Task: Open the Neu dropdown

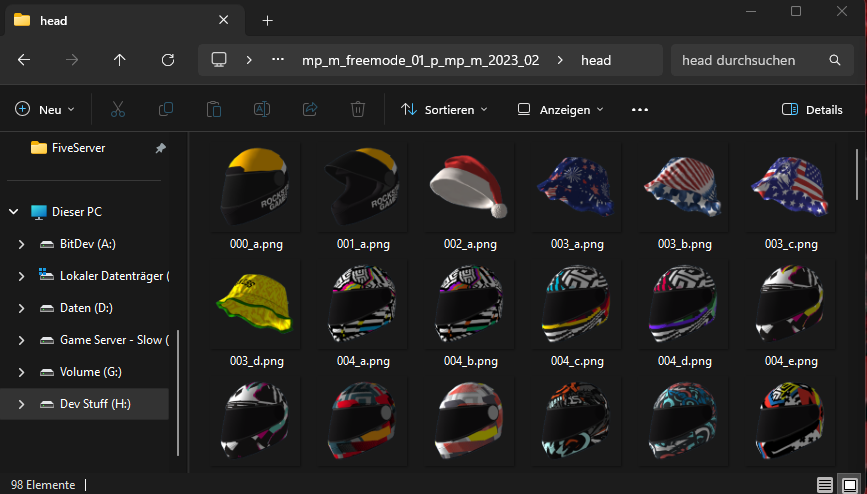Action: 45,110
